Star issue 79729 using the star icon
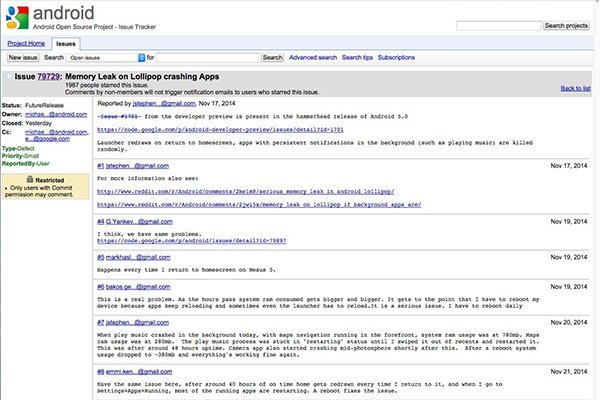 click(x=9, y=75)
